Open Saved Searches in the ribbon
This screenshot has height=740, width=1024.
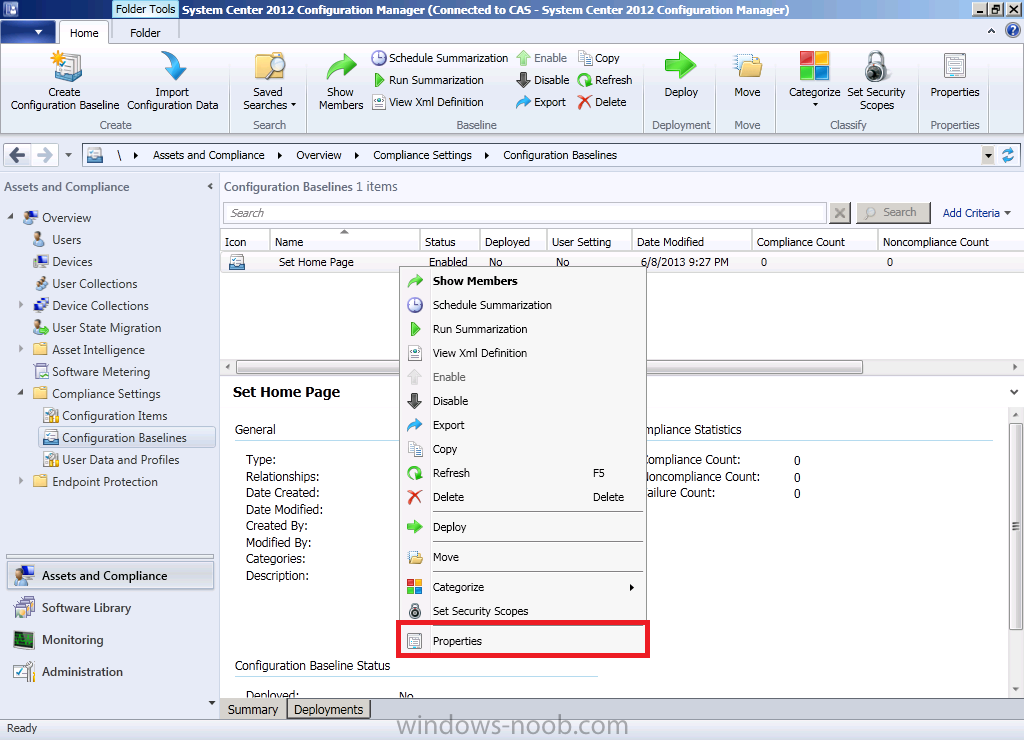pos(269,81)
